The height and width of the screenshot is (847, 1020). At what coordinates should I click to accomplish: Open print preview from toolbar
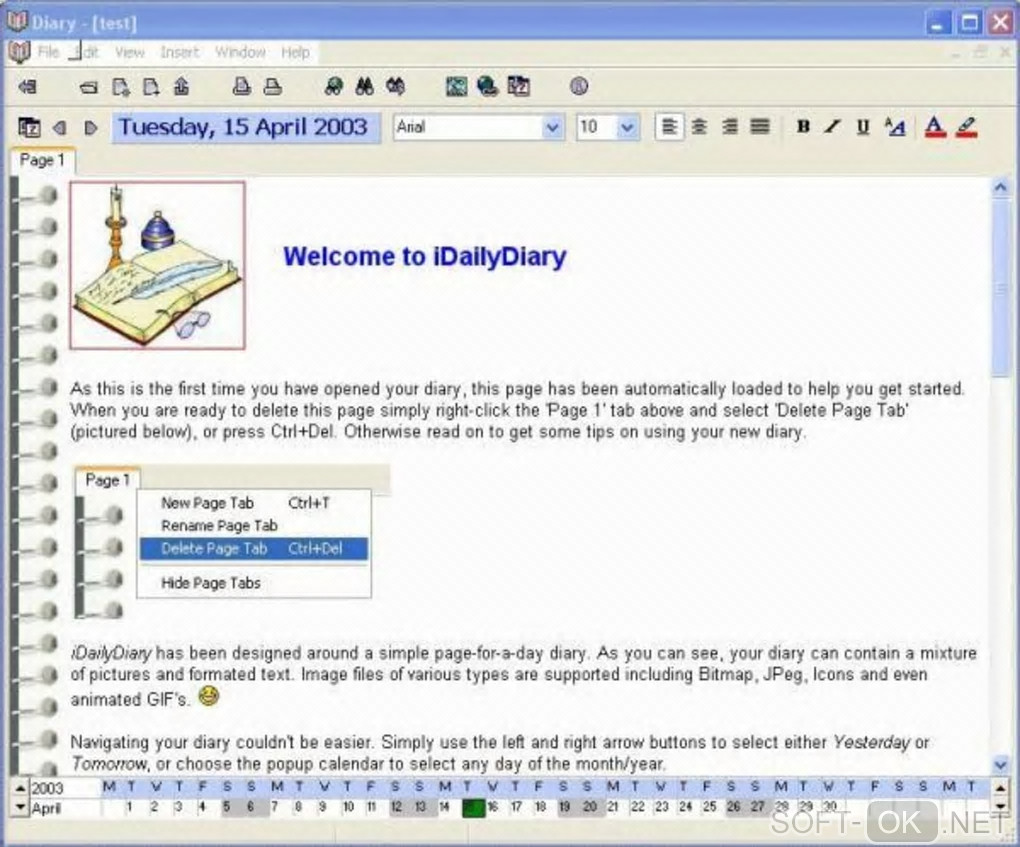(242, 87)
